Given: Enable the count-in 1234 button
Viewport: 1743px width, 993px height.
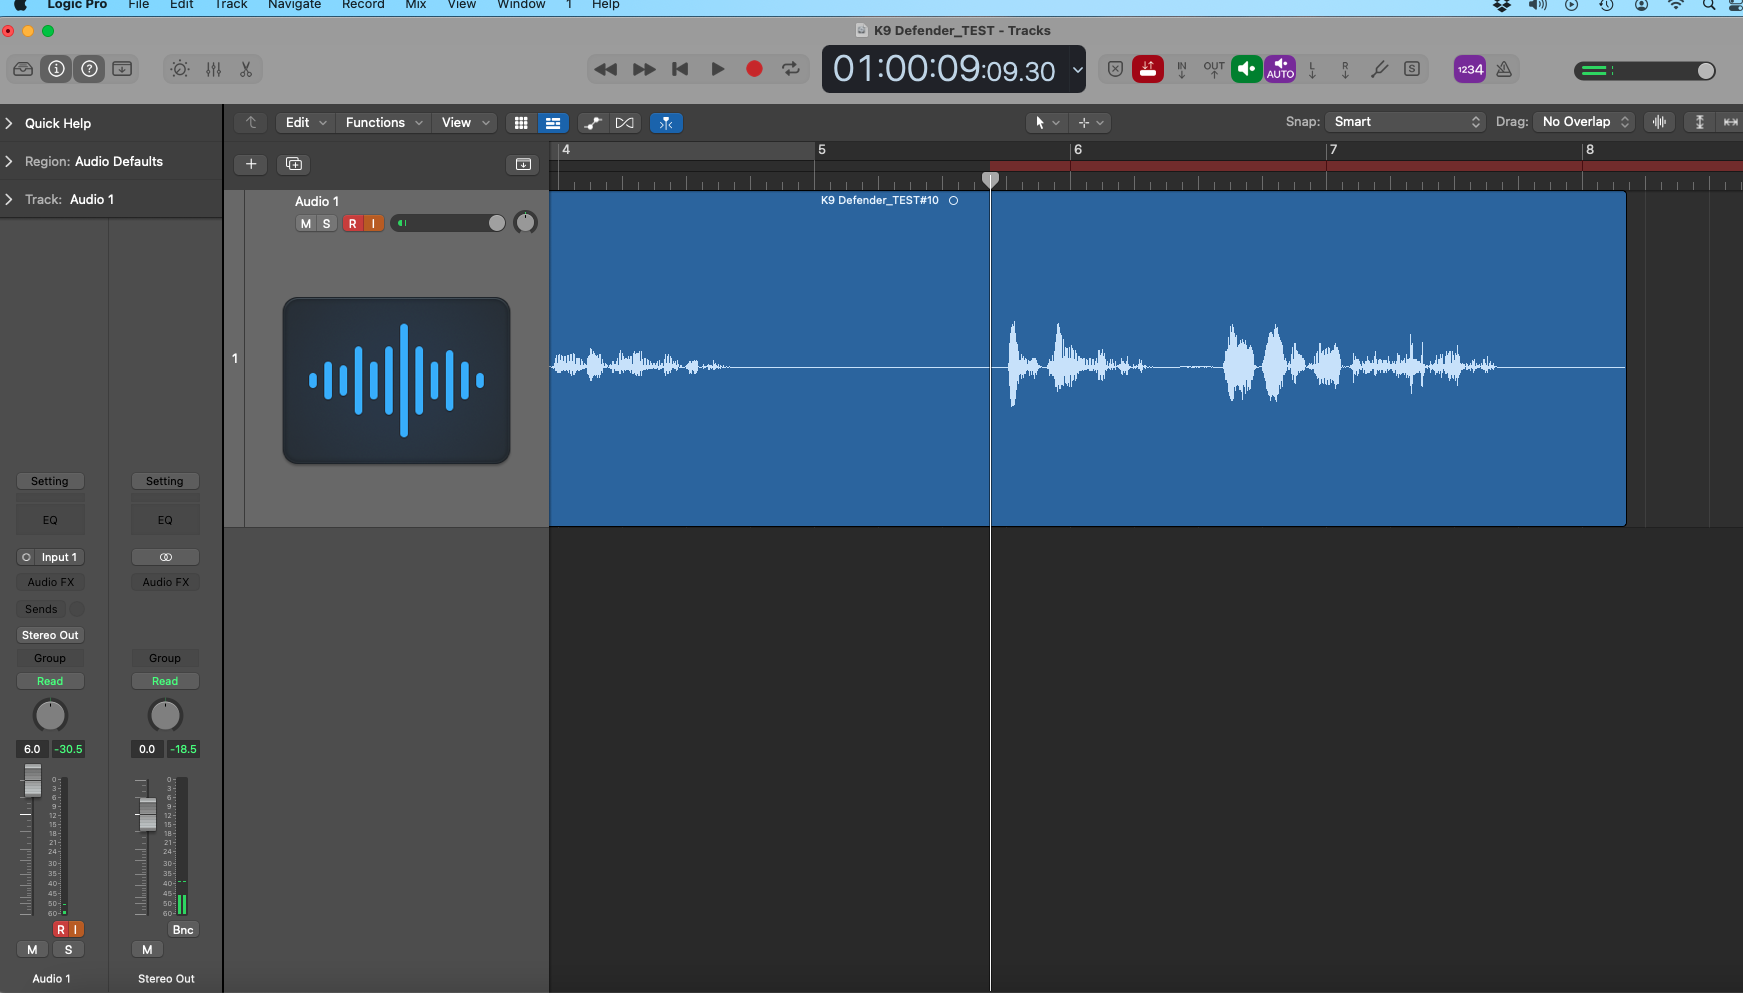Looking at the screenshot, I should coord(1469,69).
